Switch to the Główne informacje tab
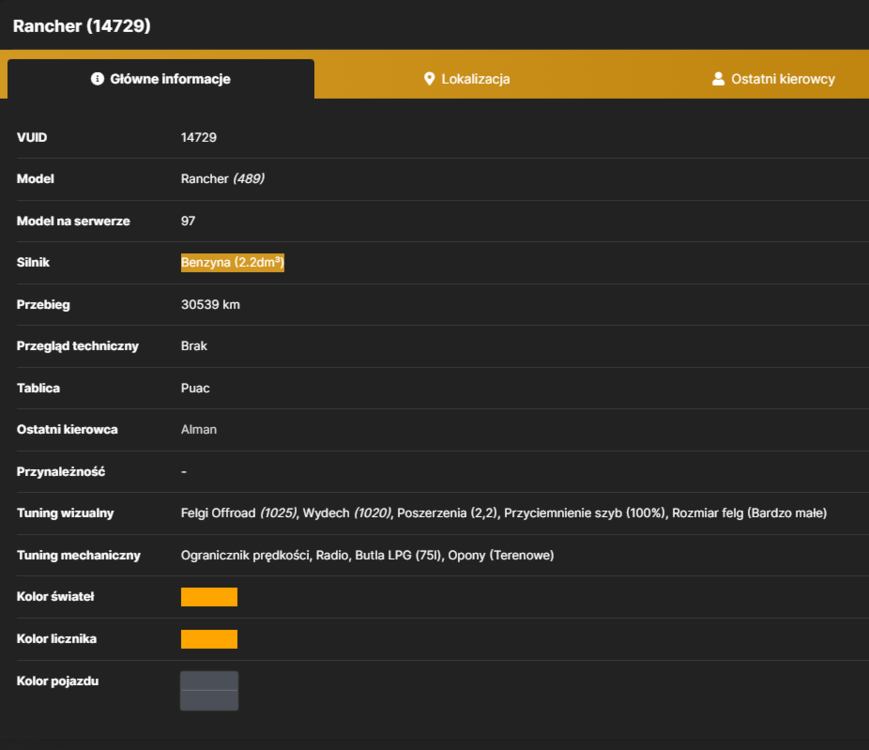Screen dimensions: 869x750 pos(161,79)
